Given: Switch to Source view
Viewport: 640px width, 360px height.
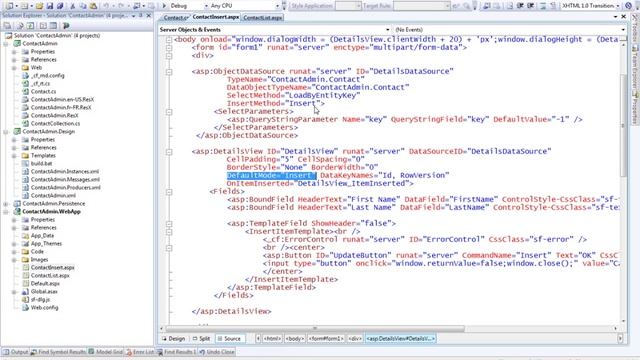Looking at the screenshot, I should point(229,339).
